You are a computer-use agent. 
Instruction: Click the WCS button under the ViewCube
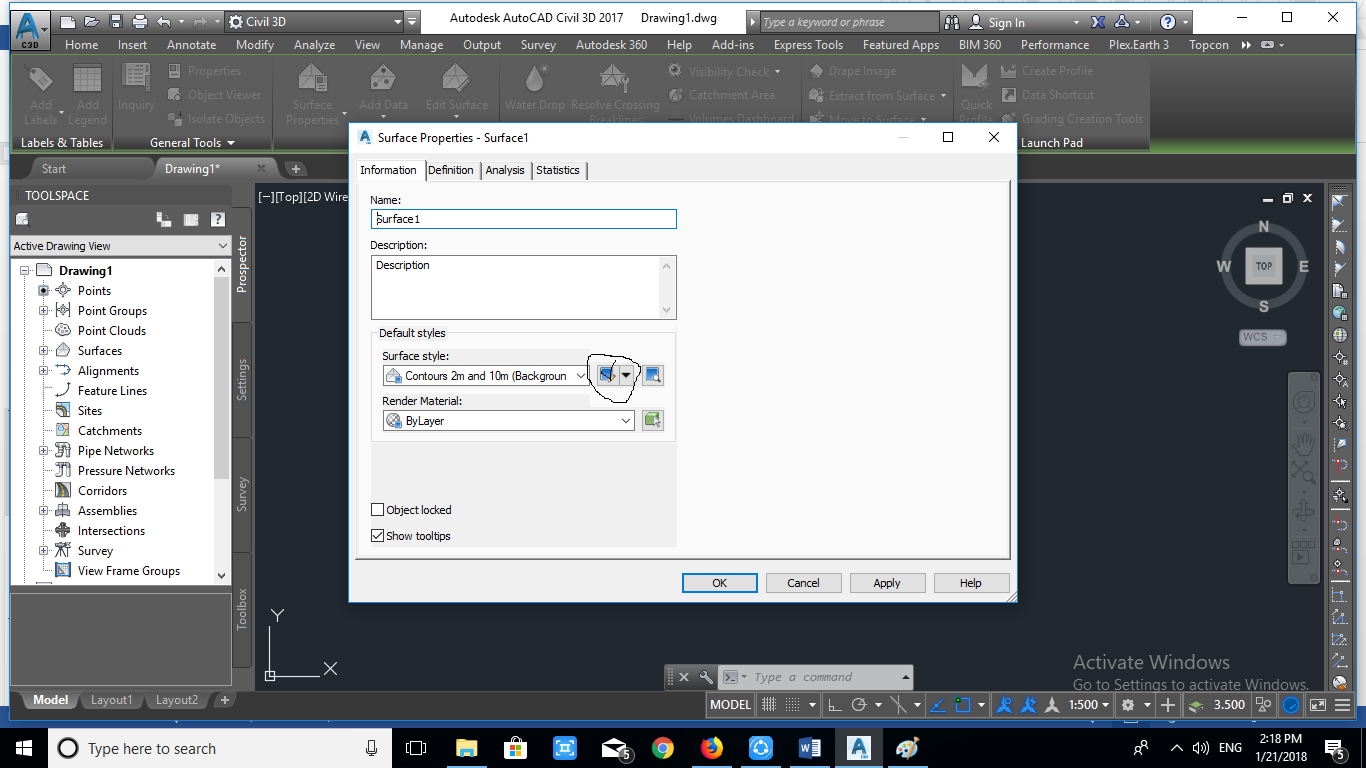[1263, 337]
